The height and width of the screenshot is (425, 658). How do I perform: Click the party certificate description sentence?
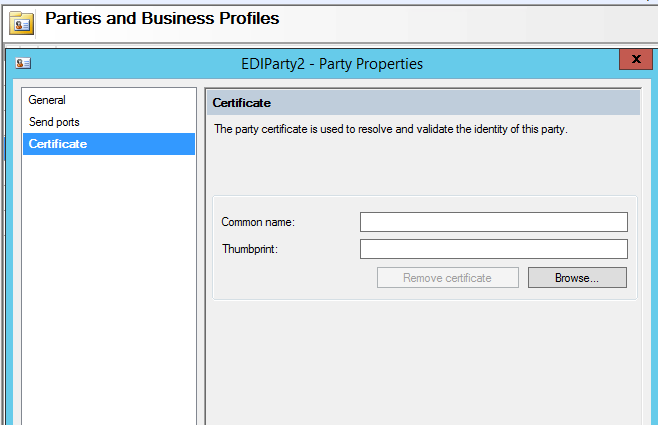point(391,129)
